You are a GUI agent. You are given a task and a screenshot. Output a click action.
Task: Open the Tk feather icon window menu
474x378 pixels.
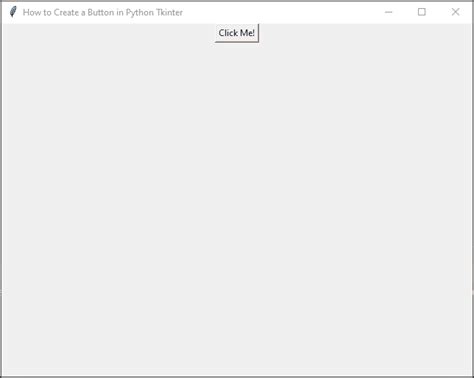(x=13, y=12)
